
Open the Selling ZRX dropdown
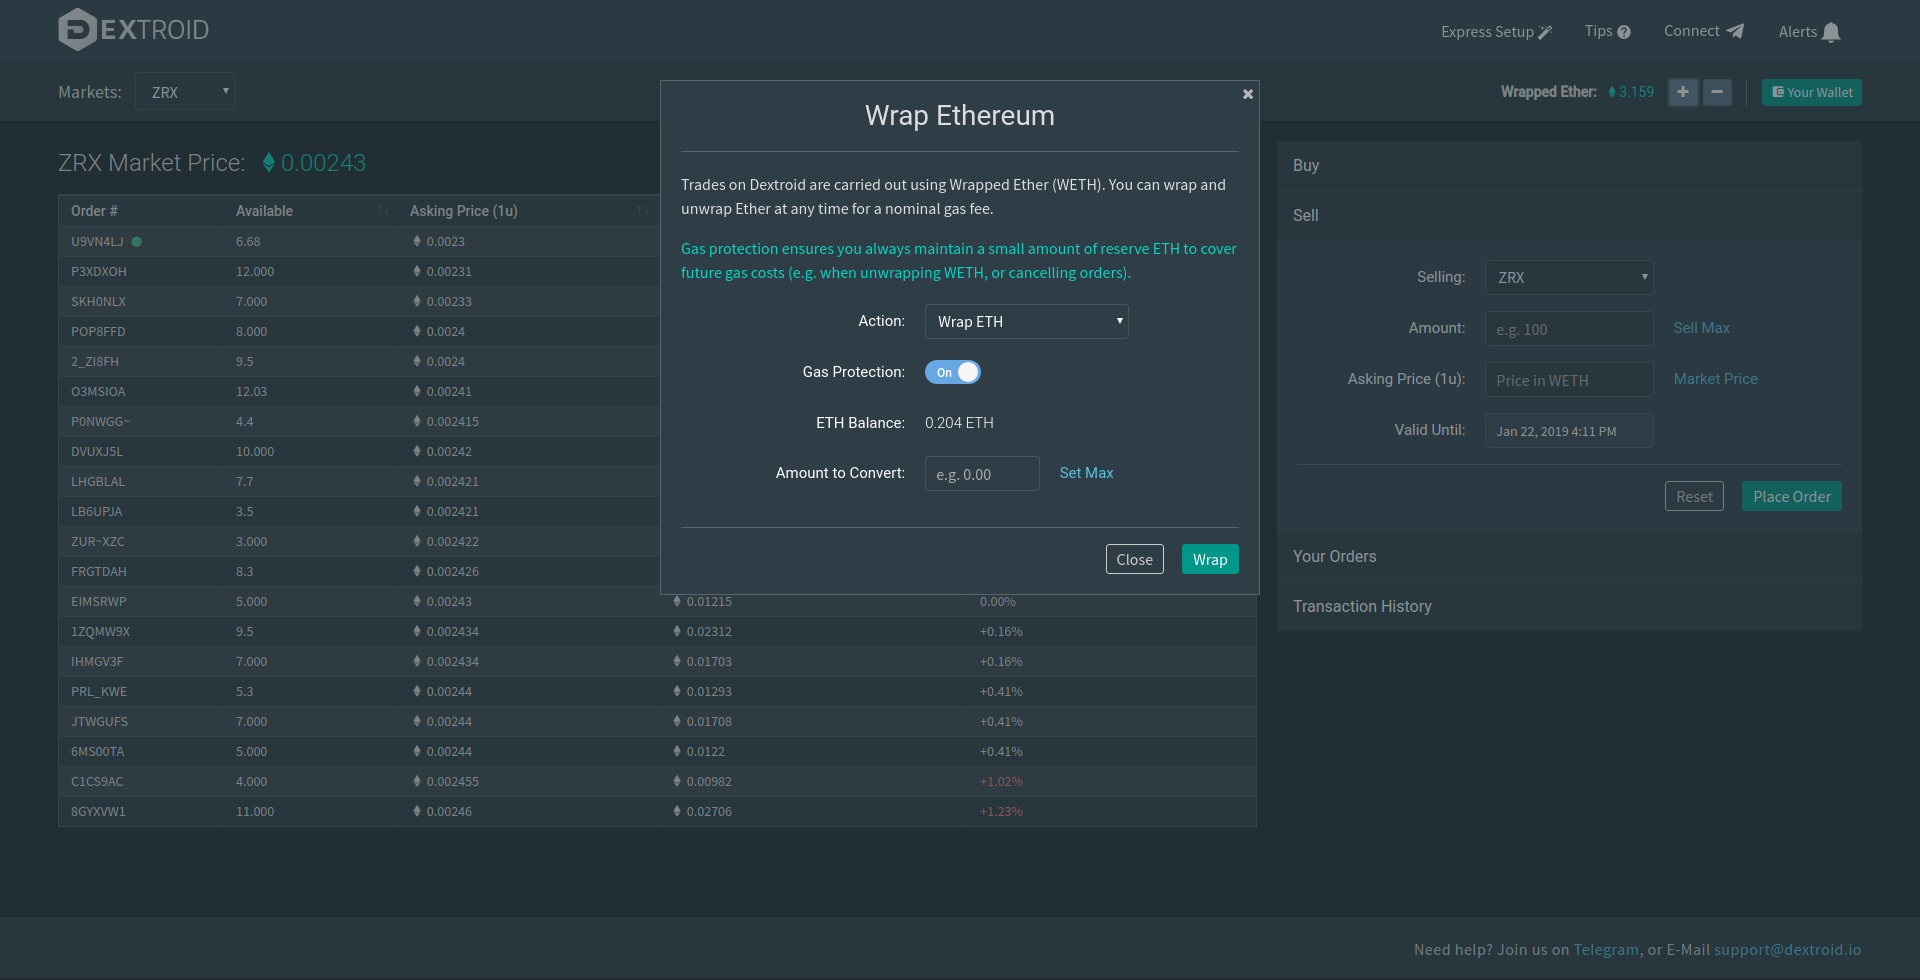[x=1569, y=277]
